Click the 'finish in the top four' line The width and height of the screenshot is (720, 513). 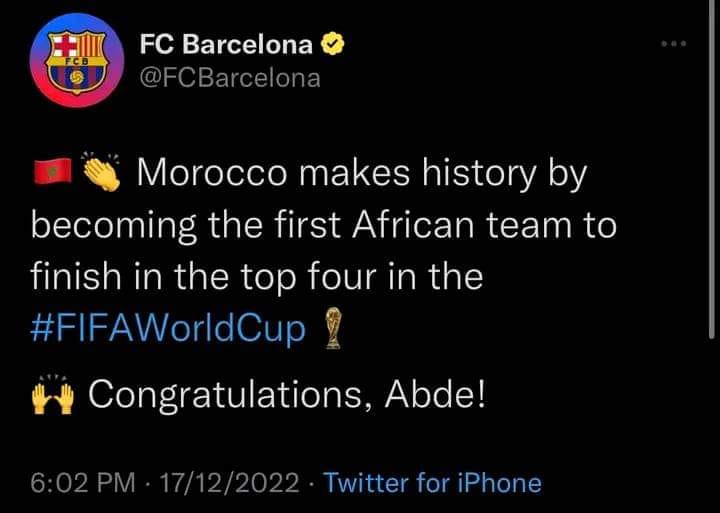pyautogui.click(x=257, y=277)
